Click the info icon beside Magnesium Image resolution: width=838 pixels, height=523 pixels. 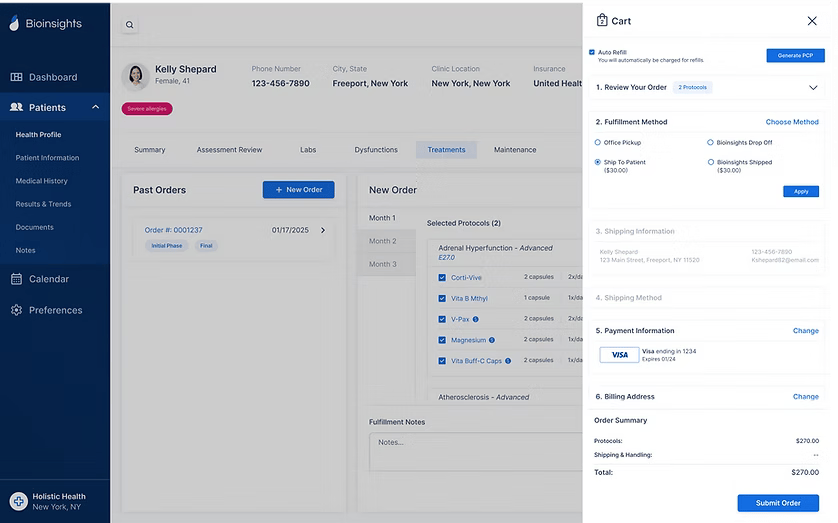(492, 340)
